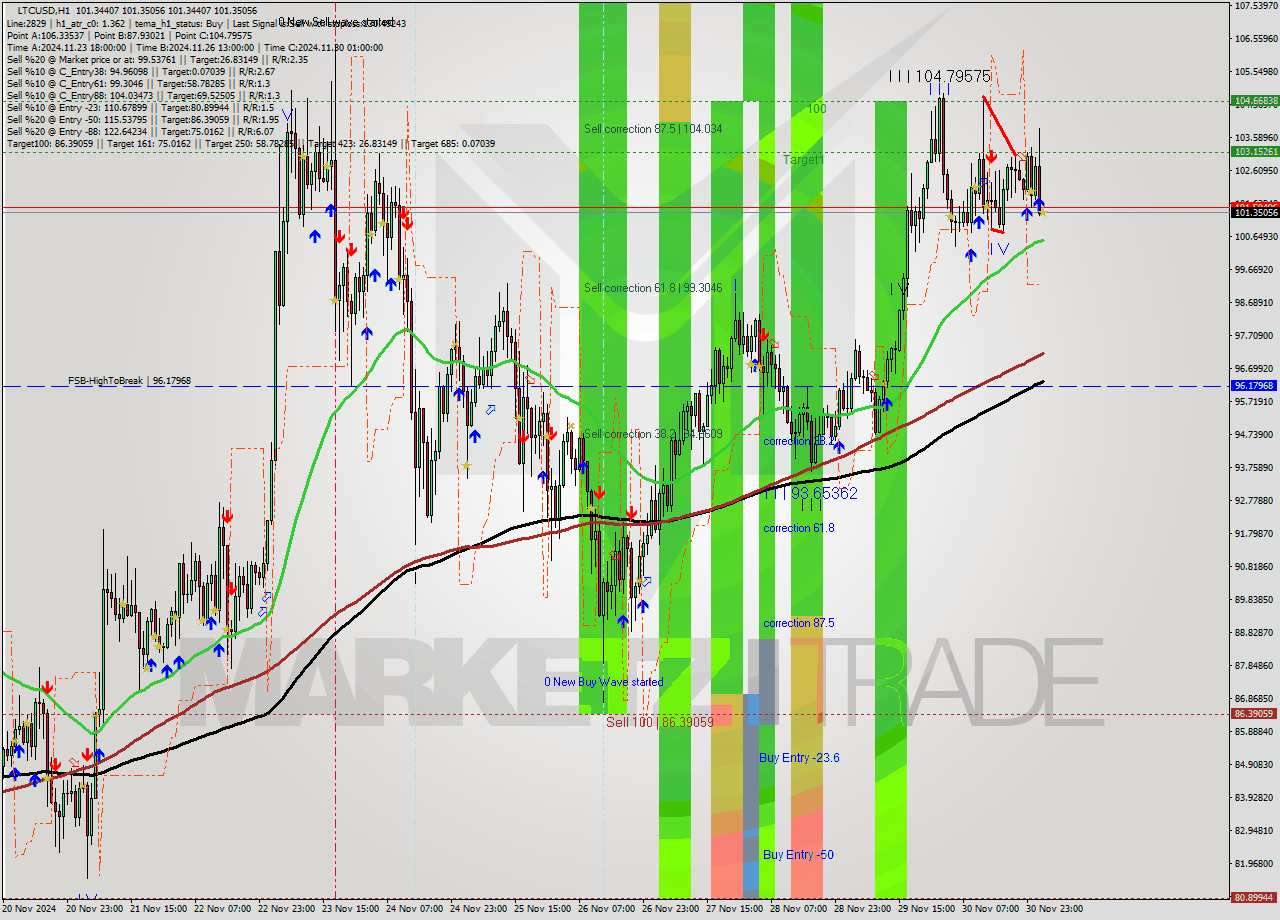Click '20 Nov 2024' on the time axis
1280x920 pixels.
tap(31, 909)
